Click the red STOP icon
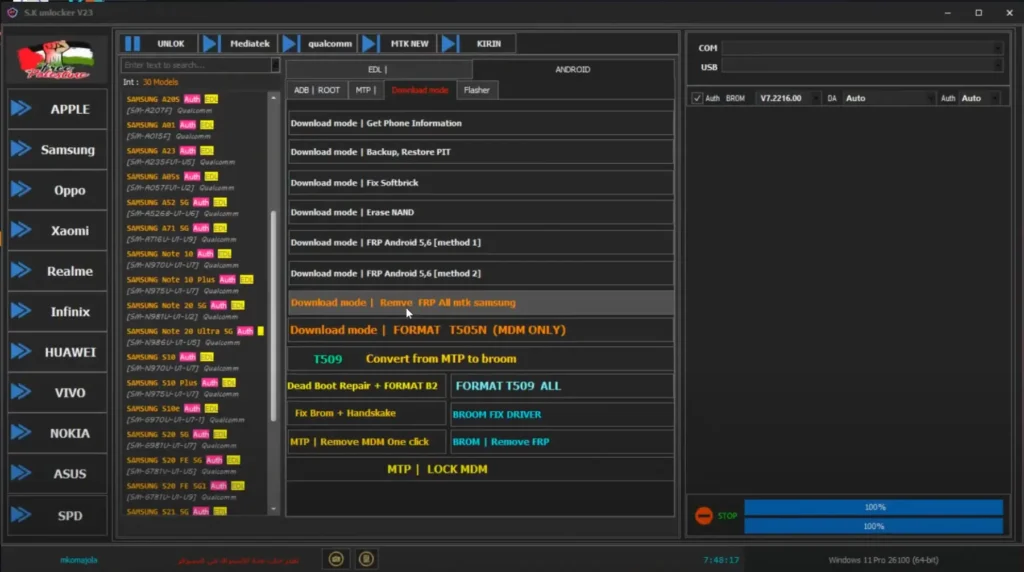1024x572 pixels. [x=704, y=516]
